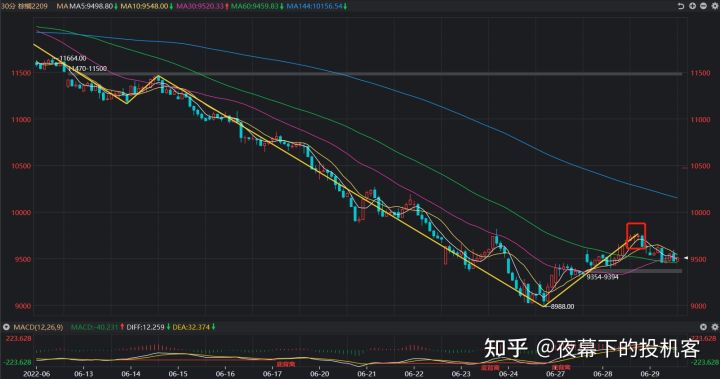Click the 11664.00 high price label
This screenshot has width=720, height=379.
pyautogui.click(x=73, y=58)
